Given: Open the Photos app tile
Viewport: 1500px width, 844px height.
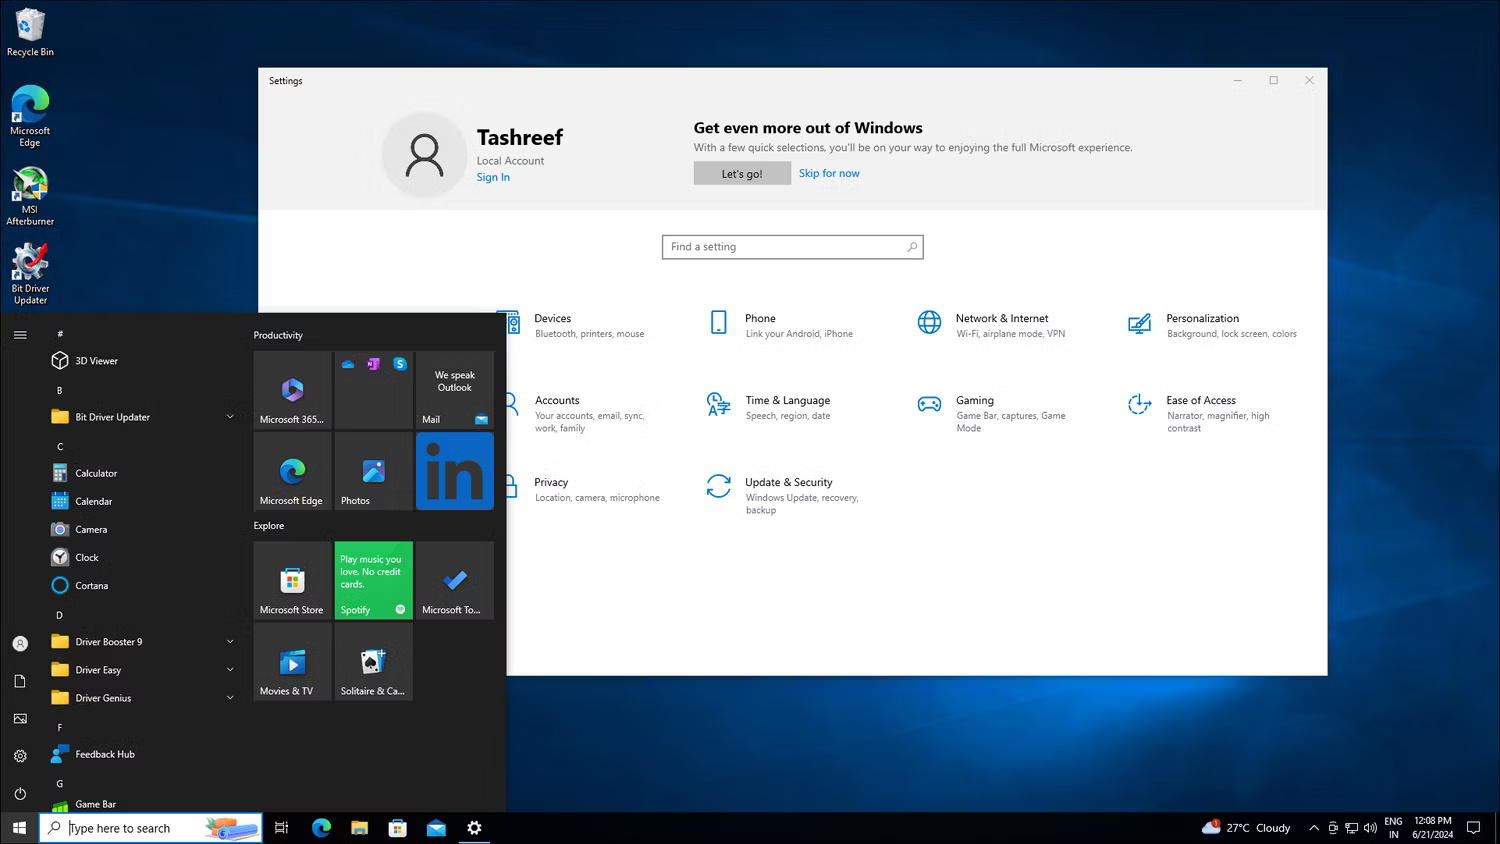Looking at the screenshot, I should [x=372, y=470].
